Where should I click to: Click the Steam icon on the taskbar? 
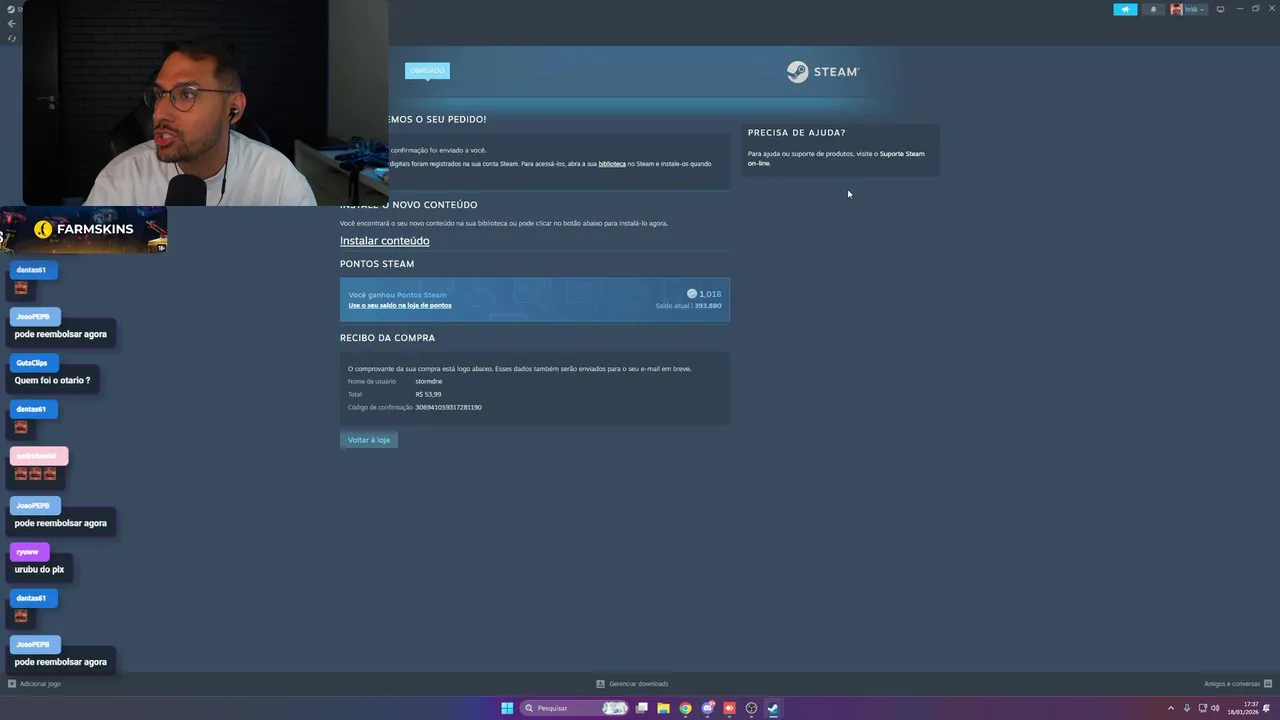click(773, 708)
